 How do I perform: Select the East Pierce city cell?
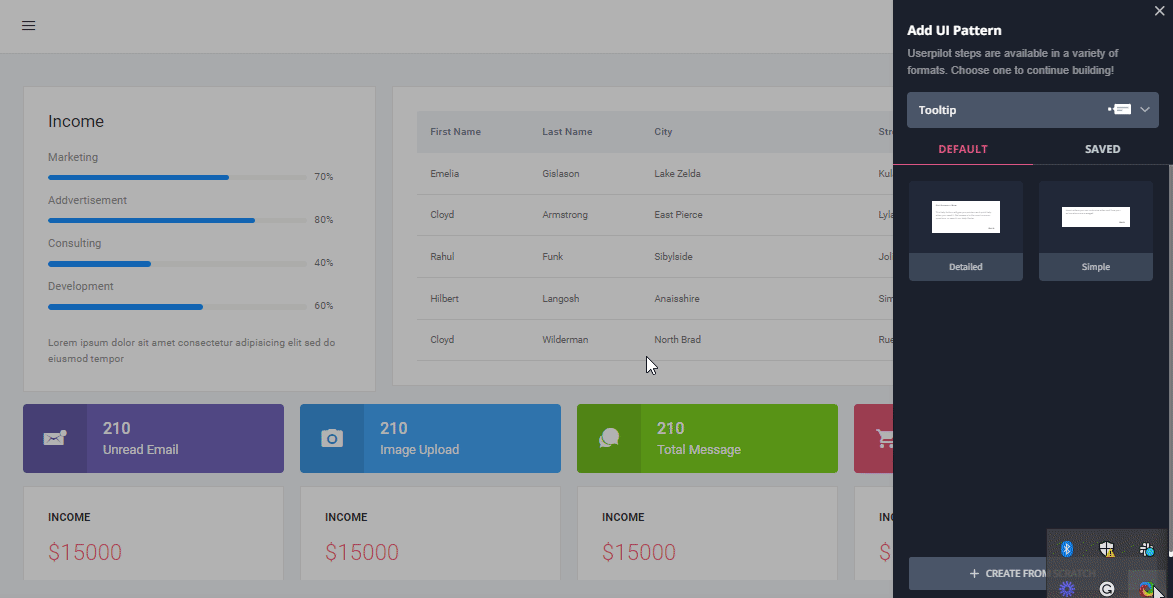click(x=678, y=215)
